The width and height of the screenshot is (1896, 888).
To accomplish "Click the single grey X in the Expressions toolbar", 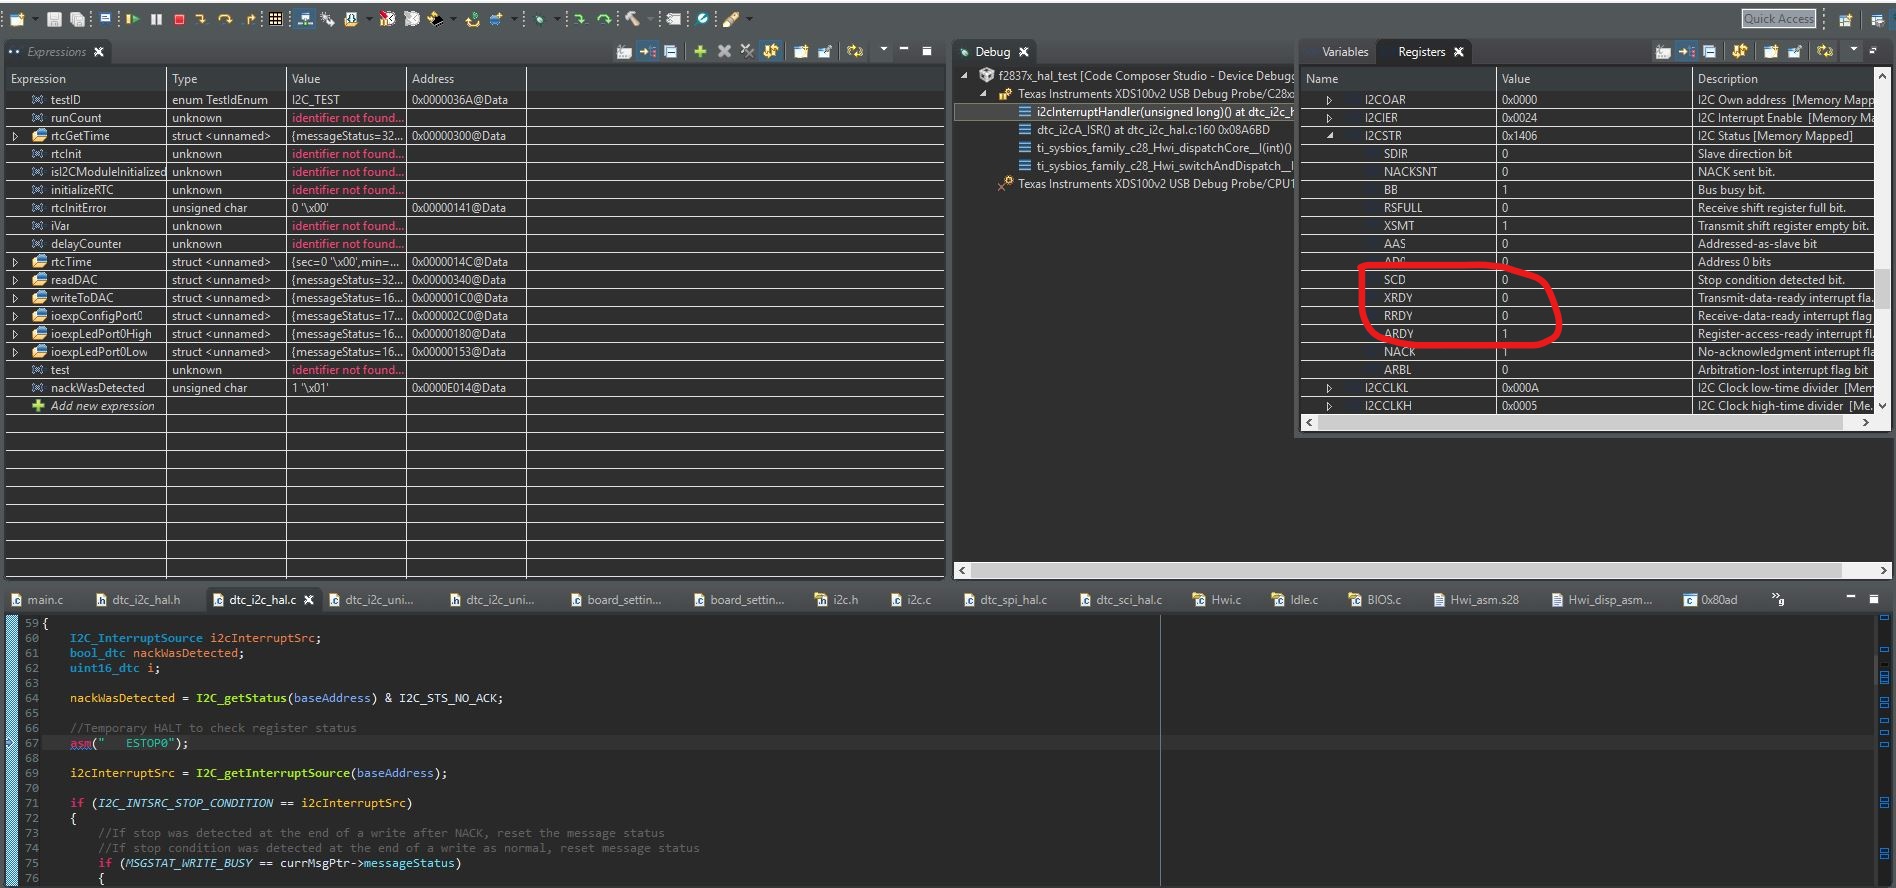I will coord(724,51).
